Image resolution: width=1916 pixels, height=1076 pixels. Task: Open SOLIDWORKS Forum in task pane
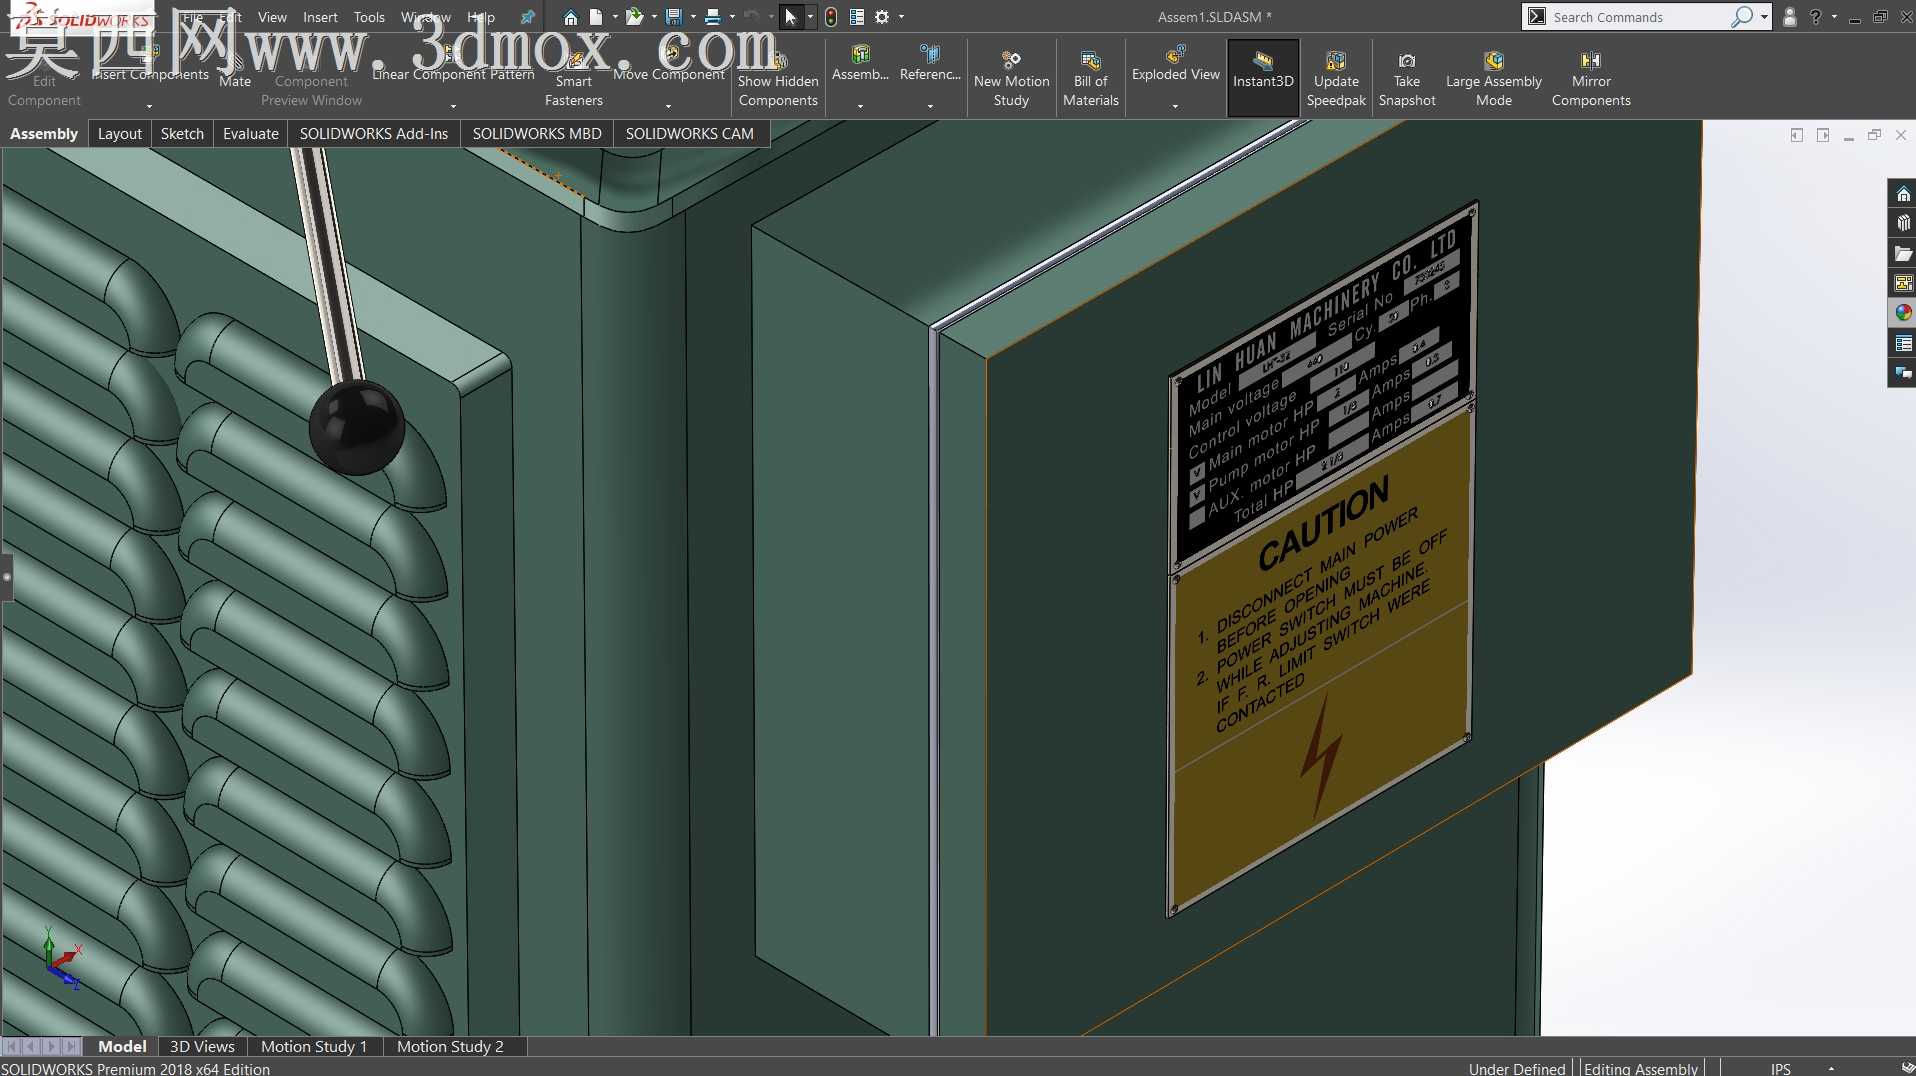pyautogui.click(x=1902, y=373)
